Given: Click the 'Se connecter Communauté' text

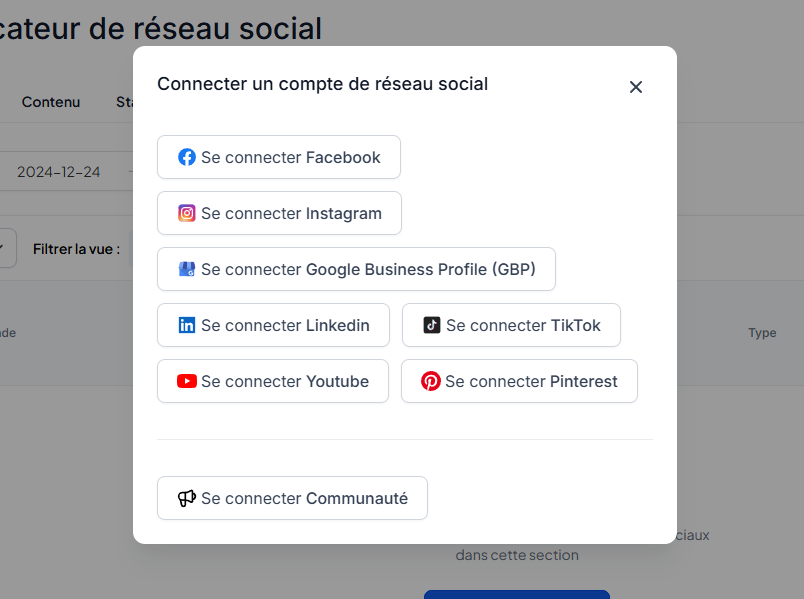Looking at the screenshot, I should pyautogui.click(x=305, y=498).
